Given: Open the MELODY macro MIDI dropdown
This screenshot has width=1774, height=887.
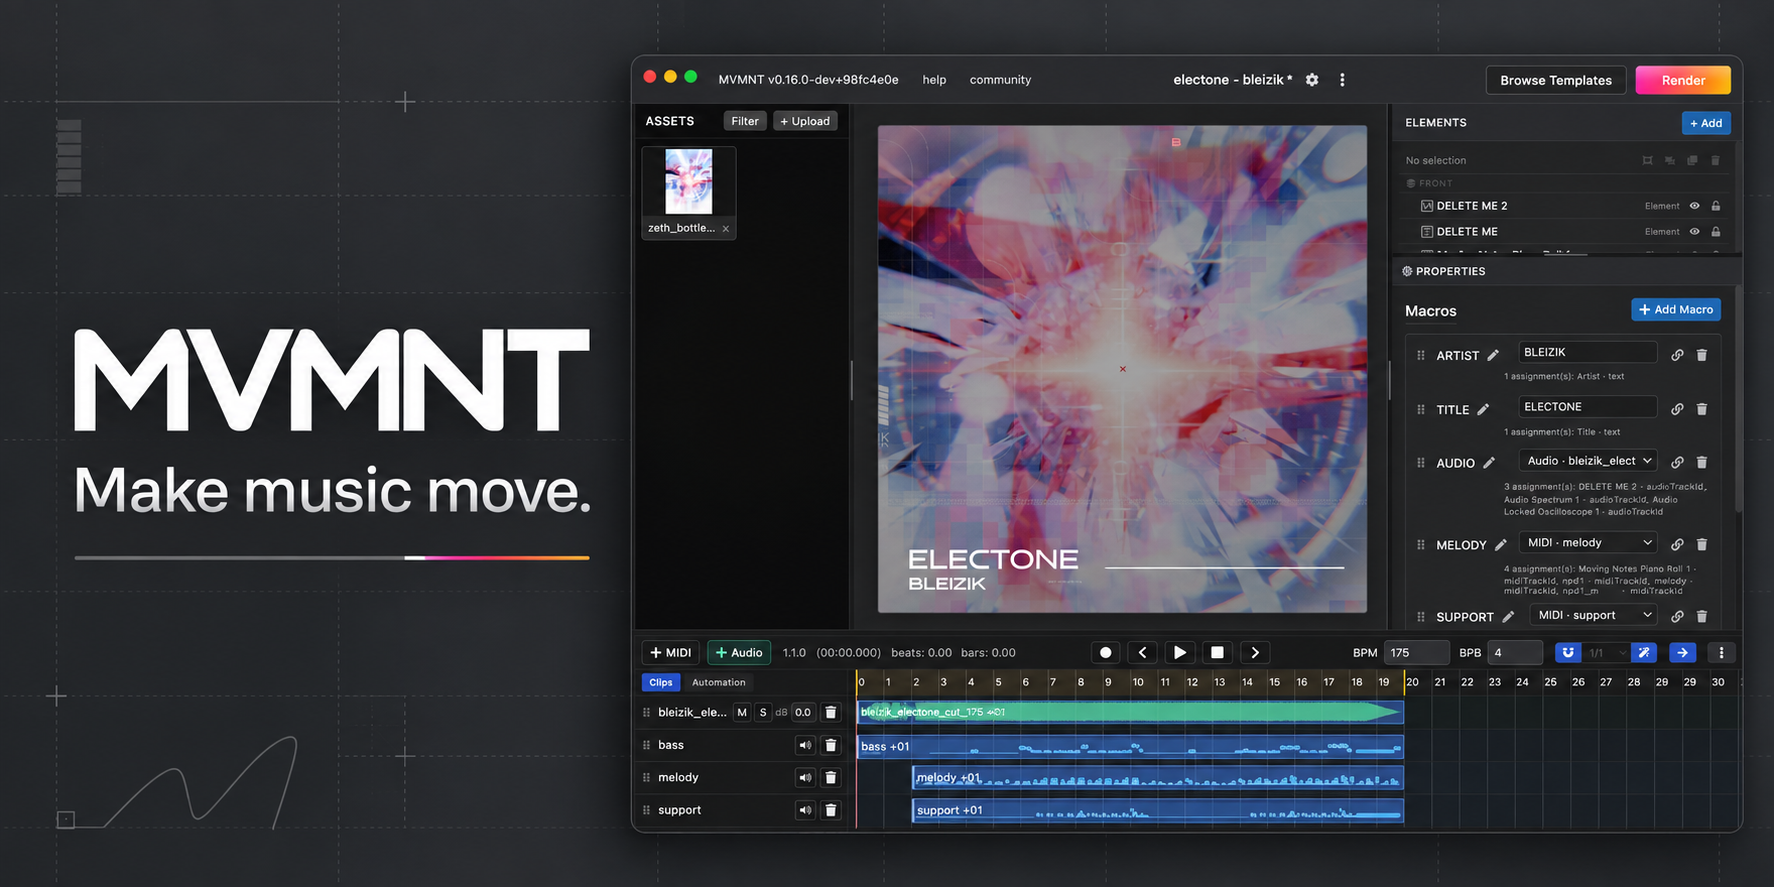Looking at the screenshot, I should 1588,543.
